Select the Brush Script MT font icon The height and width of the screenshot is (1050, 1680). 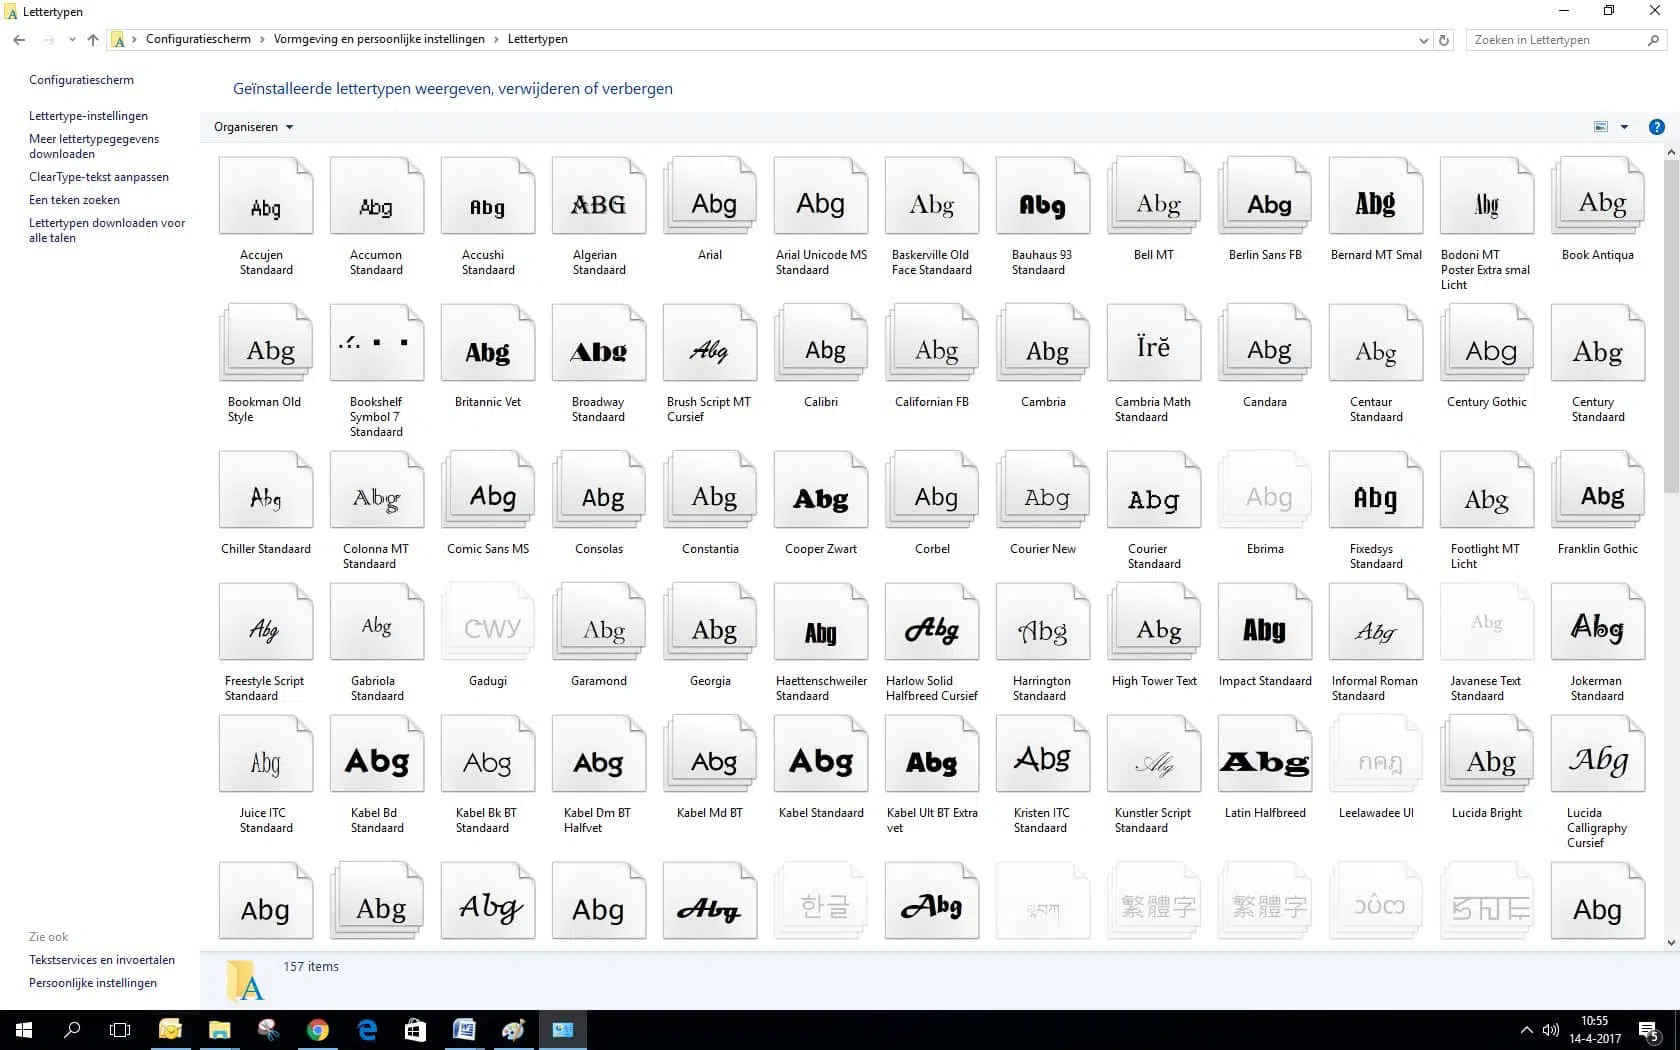[x=710, y=343]
